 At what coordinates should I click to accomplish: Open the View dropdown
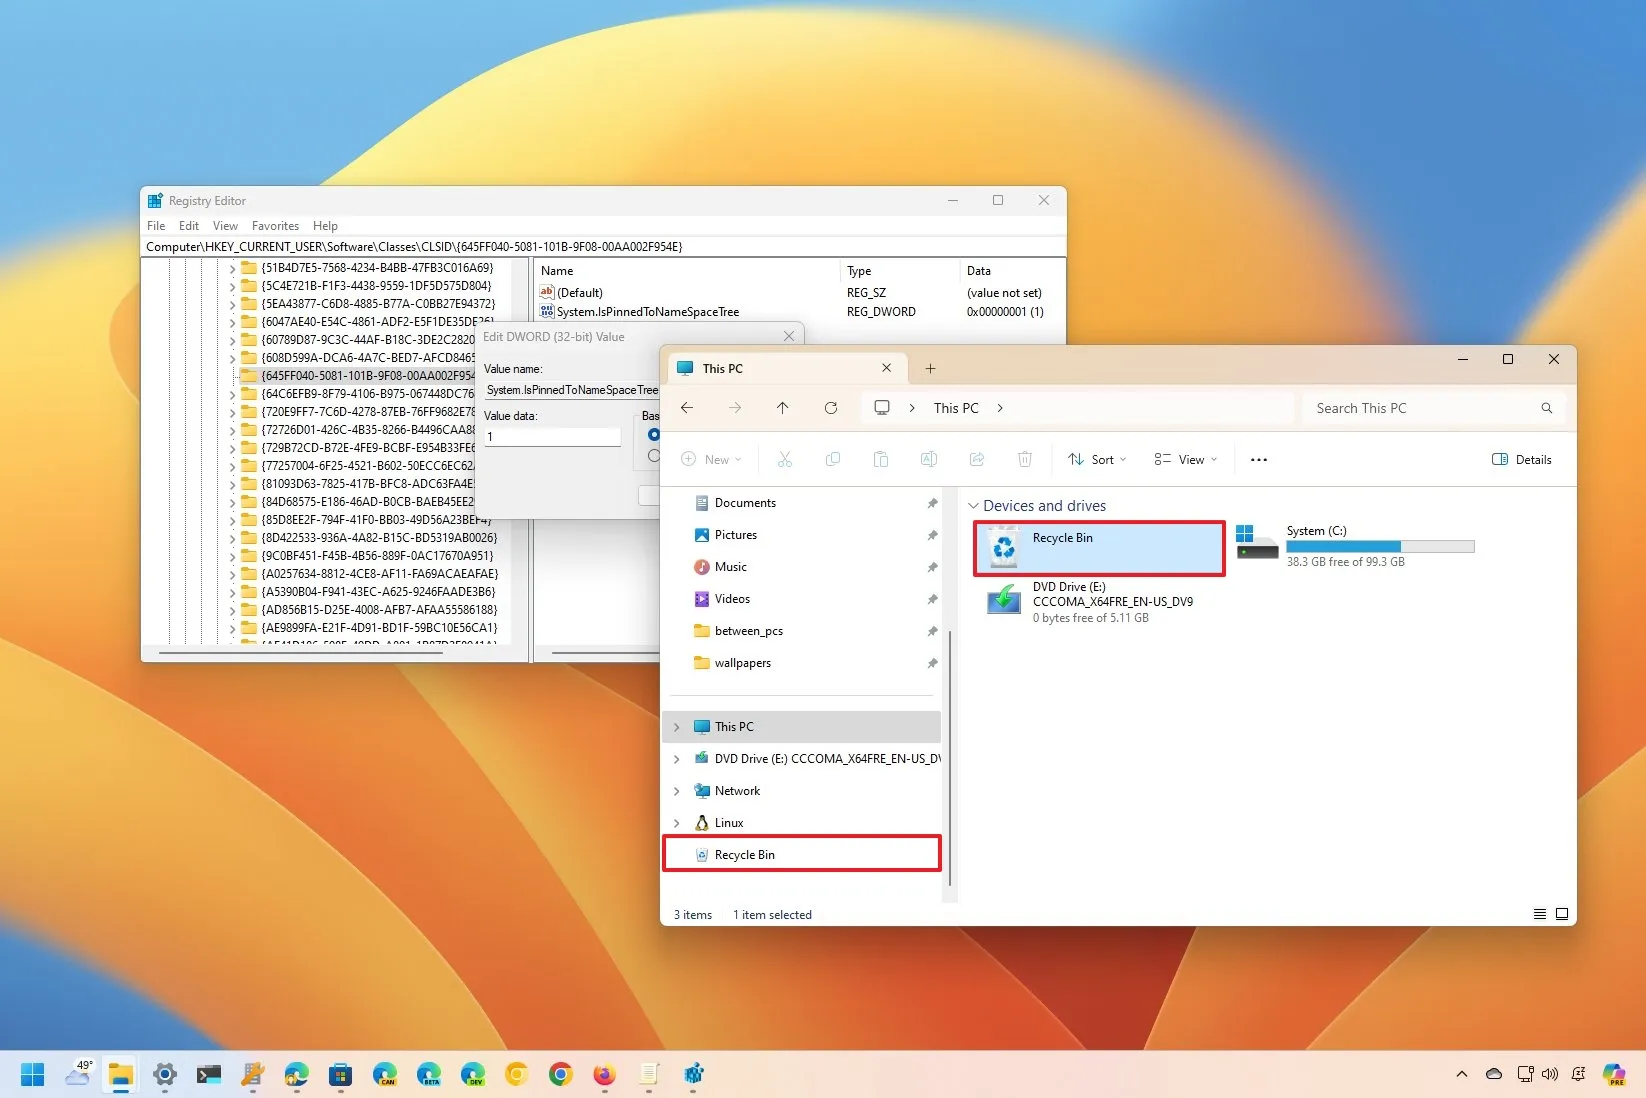pos(1185,459)
